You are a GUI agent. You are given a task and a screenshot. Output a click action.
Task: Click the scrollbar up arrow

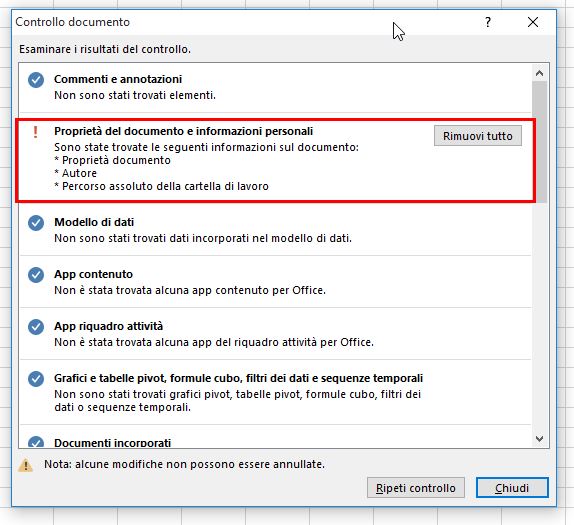[x=539, y=73]
